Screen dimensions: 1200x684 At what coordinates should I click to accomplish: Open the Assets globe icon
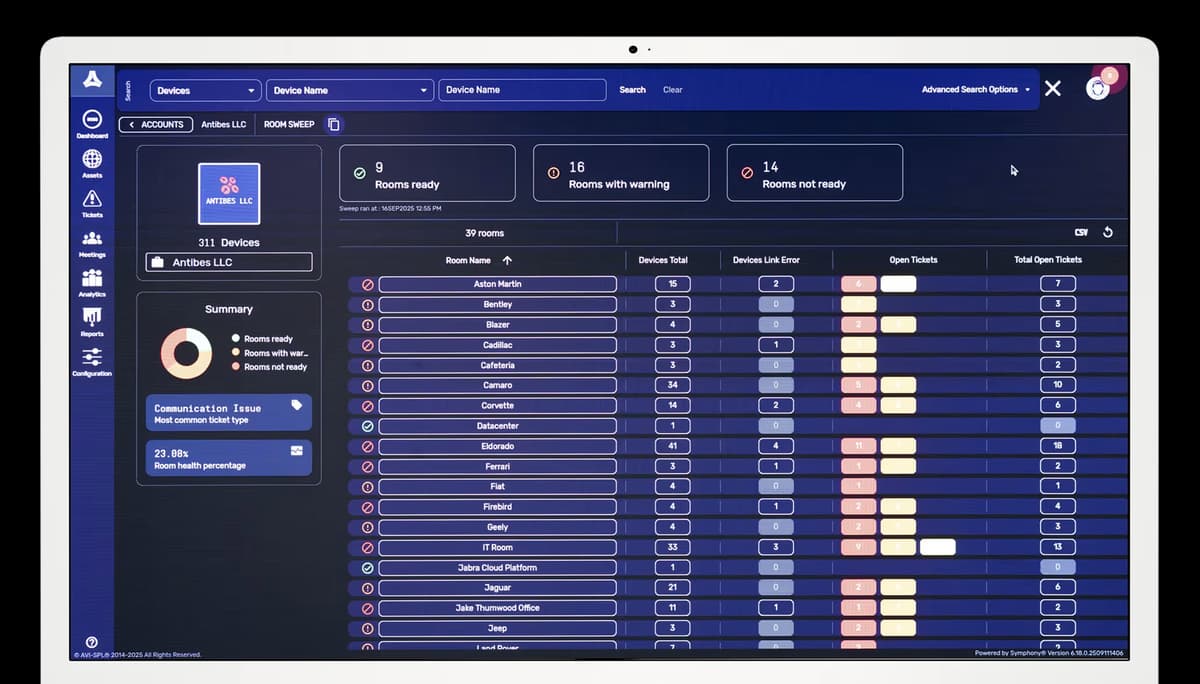coord(92,159)
